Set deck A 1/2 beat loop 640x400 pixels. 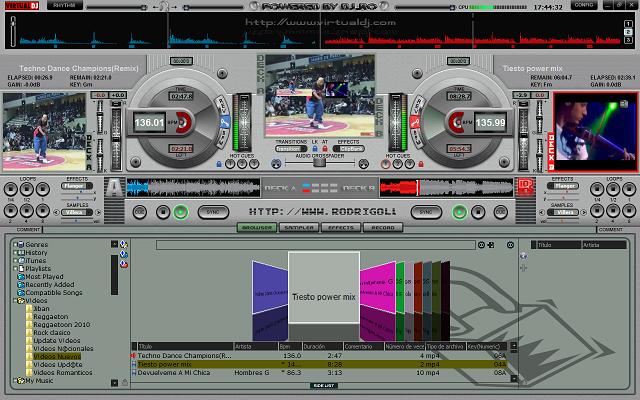click(27, 189)
